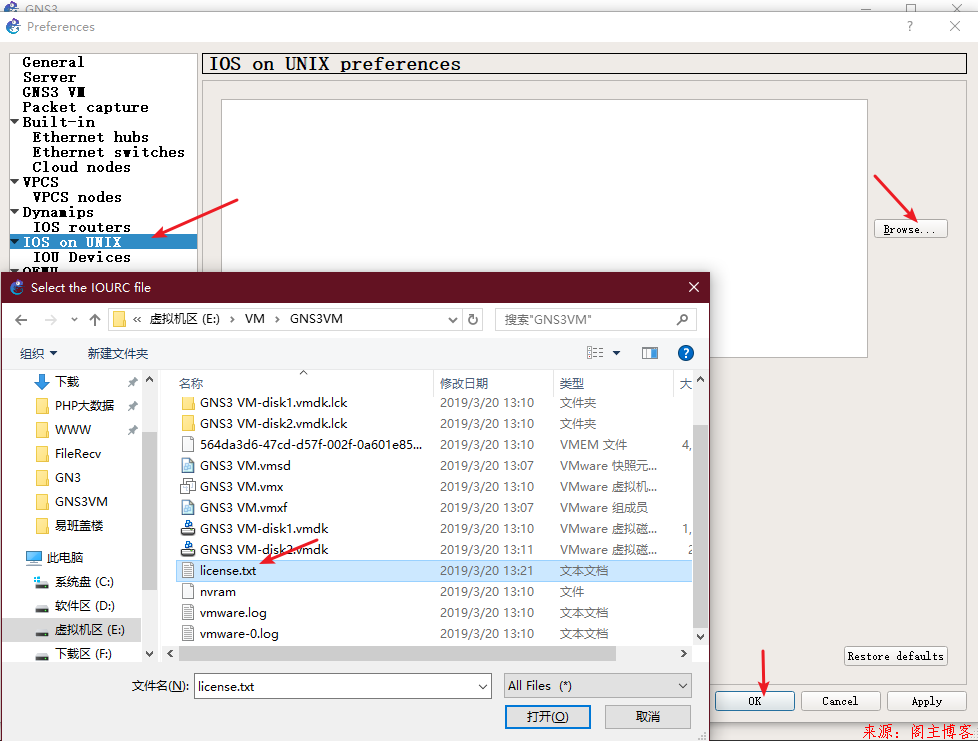The height and width of the screenshot is (741, 978).
Task: Click Browse... in Preferences window
Action: pos(910,229)
